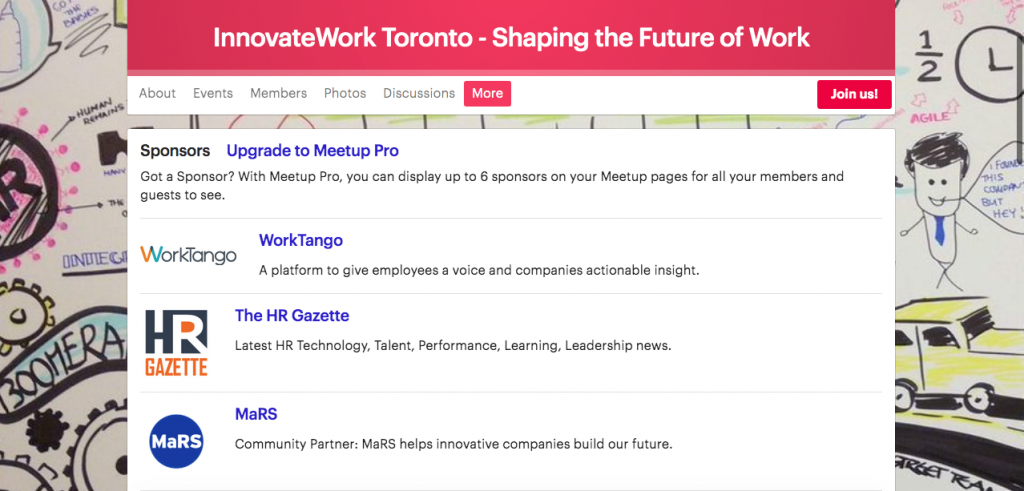The width and height of the screenshot is (1024, 491).
Task: Click the HR Gazette logo image
Action: pos(176,343)
